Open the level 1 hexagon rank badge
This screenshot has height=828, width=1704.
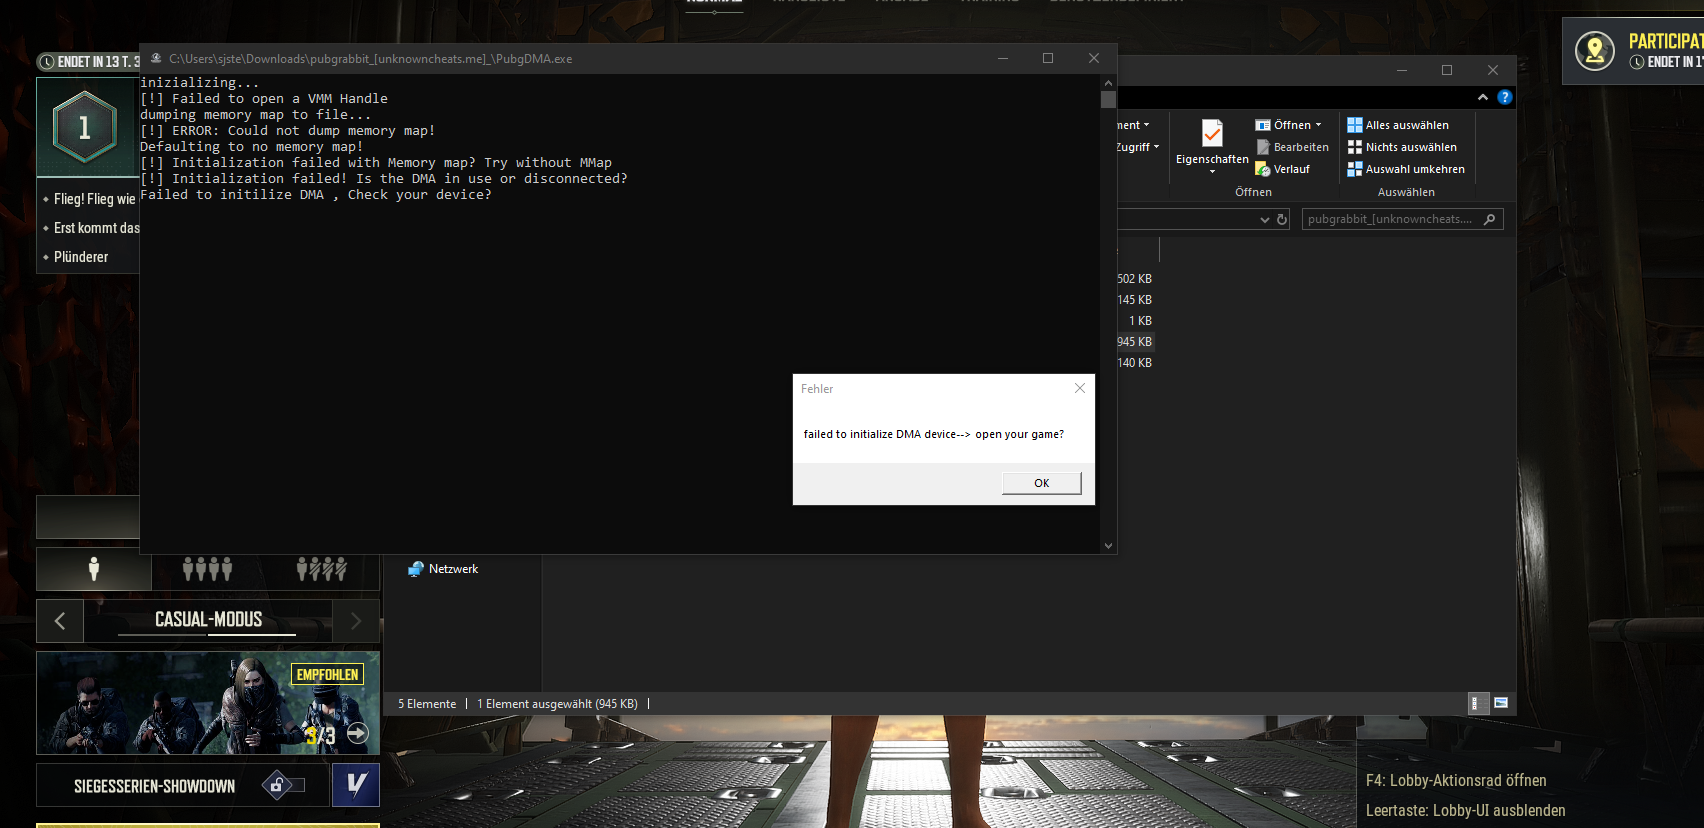pos(85,127)
